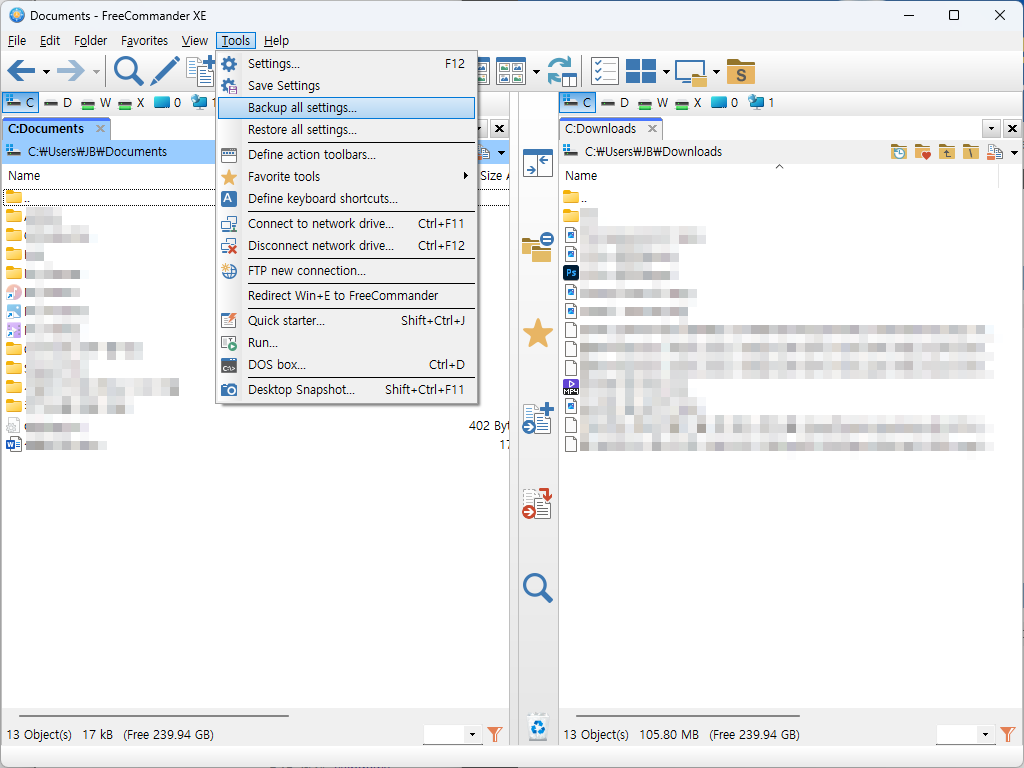Open the right pane filter combo dropdown
The width and height of the screenshot is (1024, 768).
pos(985,735)
